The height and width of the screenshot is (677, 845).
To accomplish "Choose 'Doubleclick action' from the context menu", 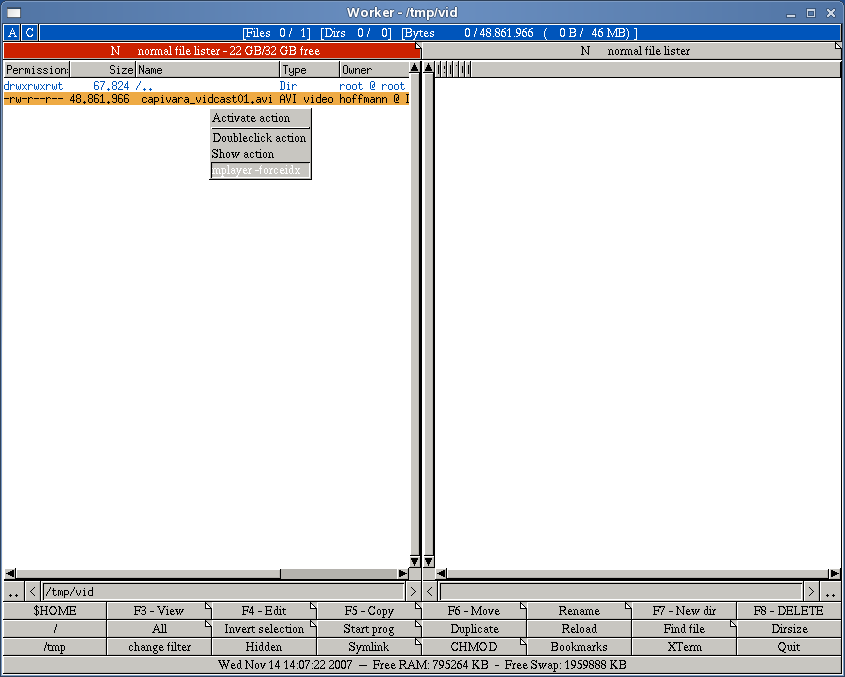I will coord(260,138).
